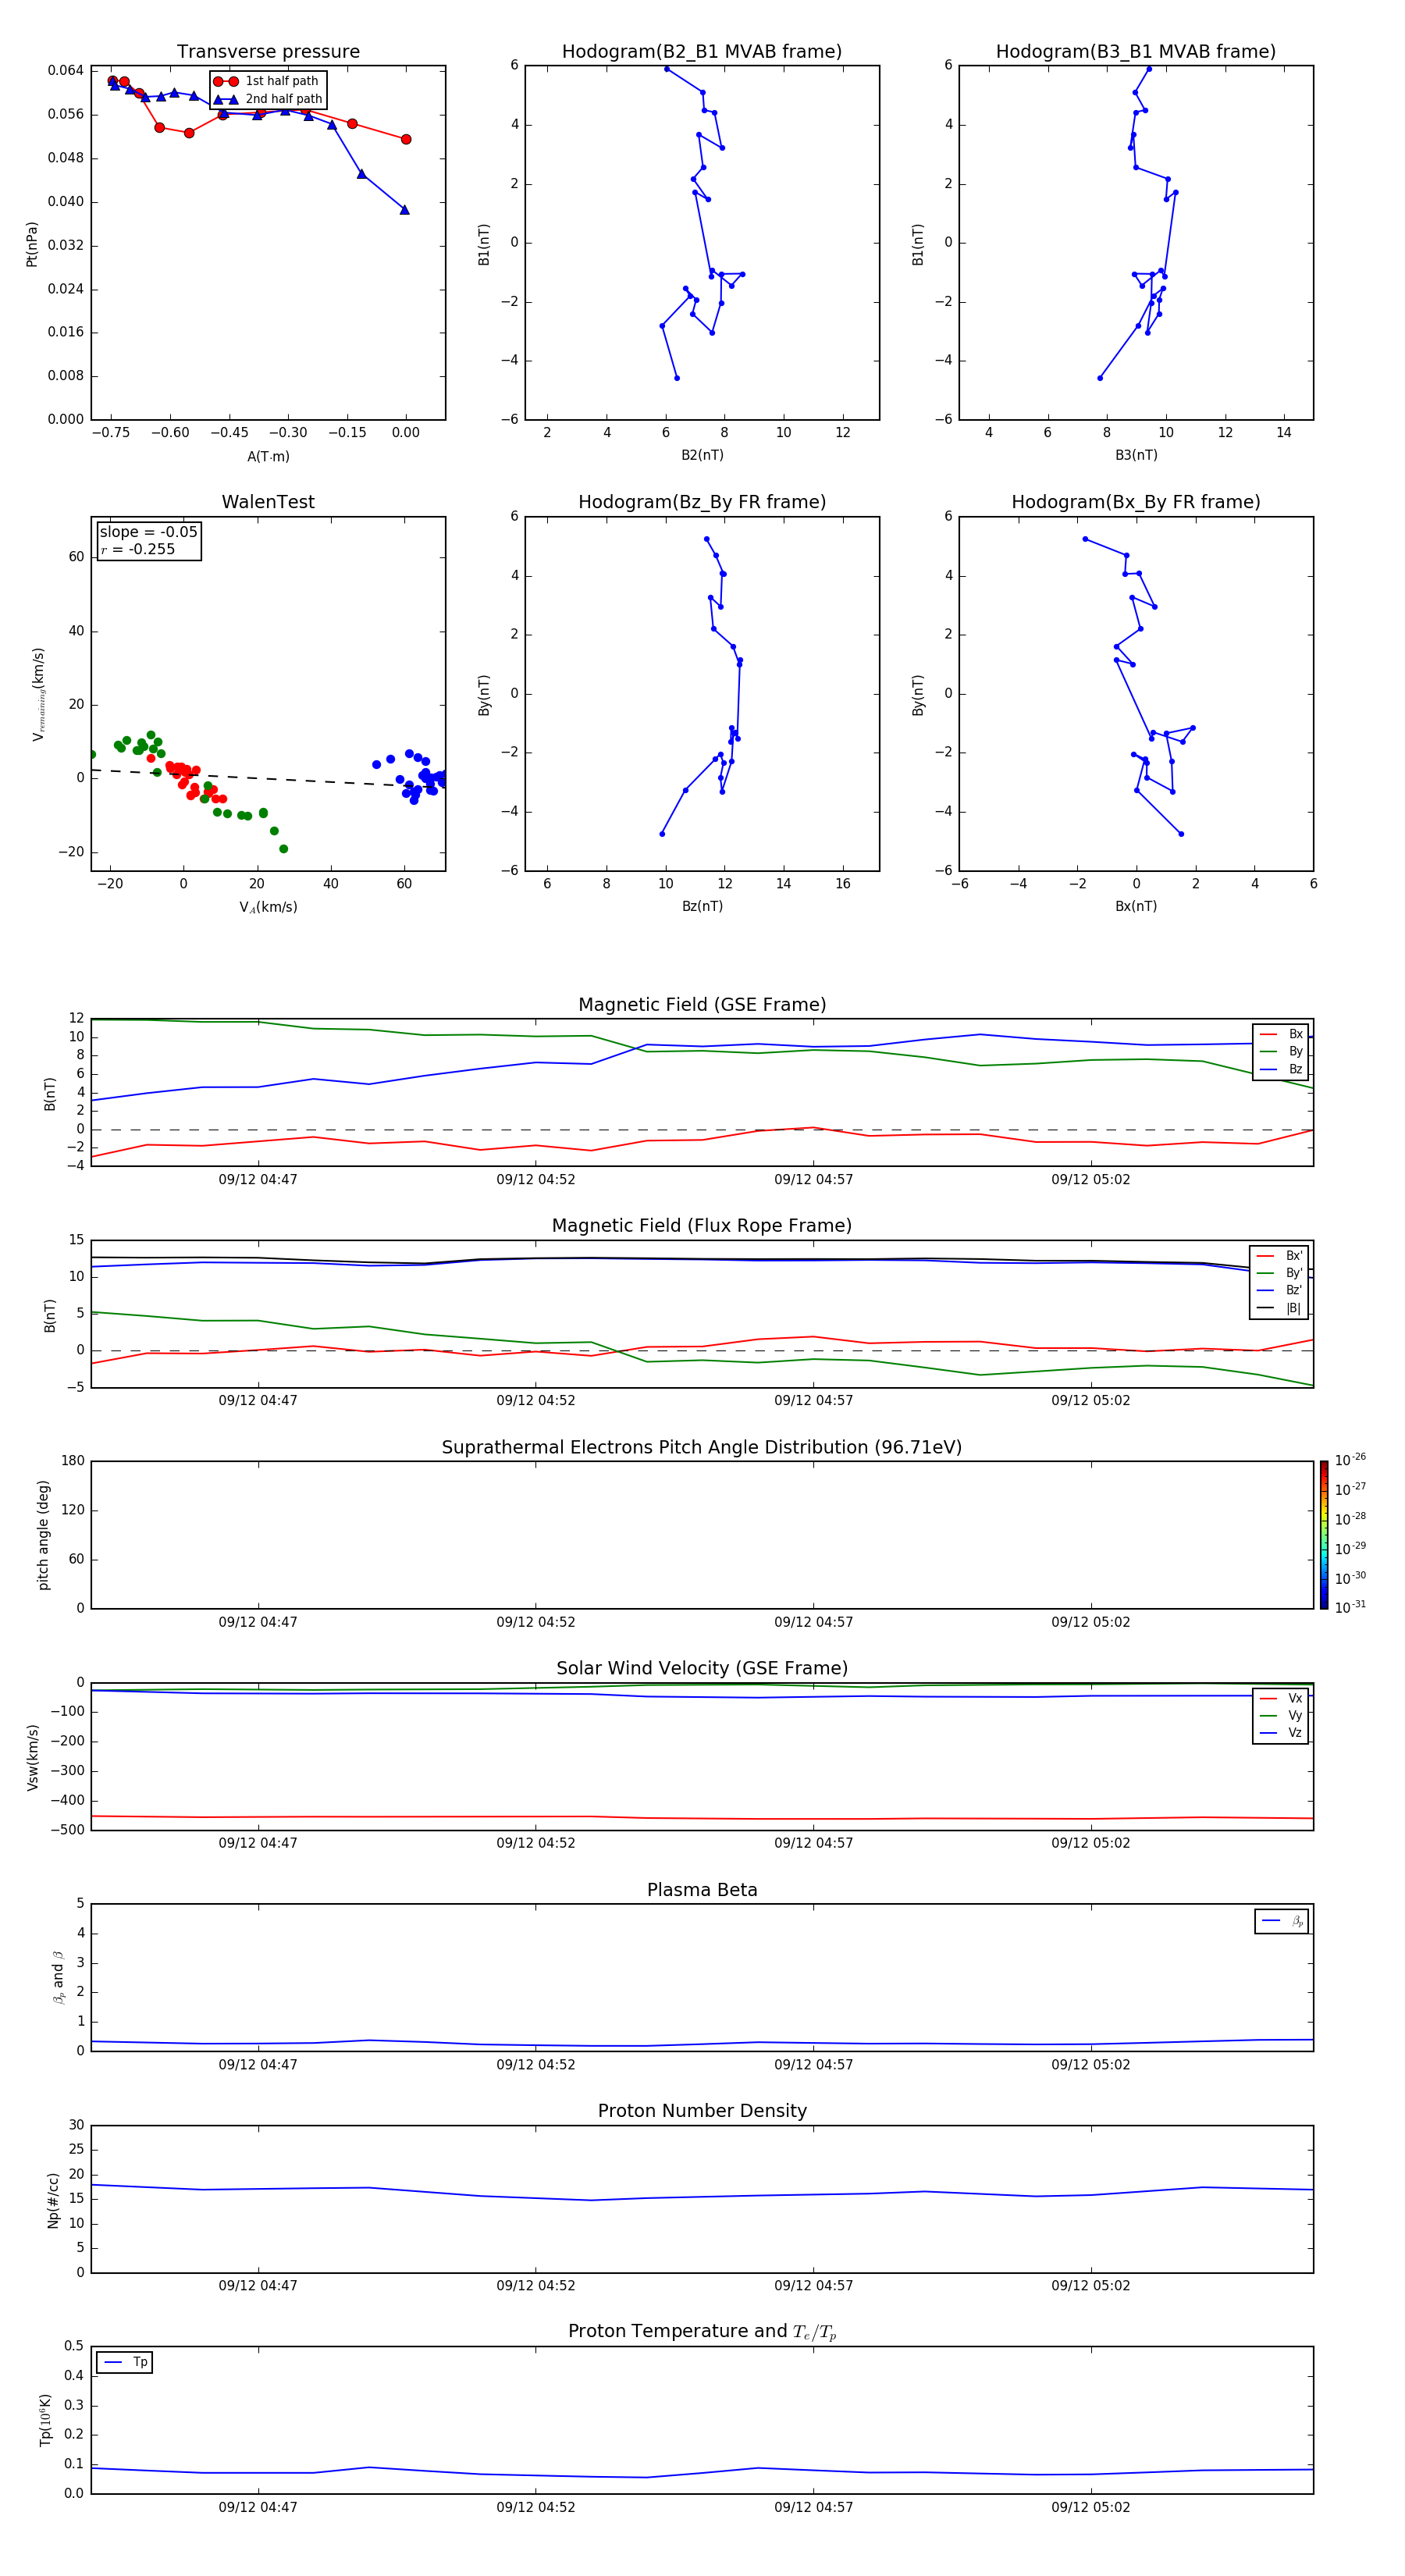Click the Hodogram(Bx_By FR frame) title
The image size is (1405, 2576).
(1135, 502)
